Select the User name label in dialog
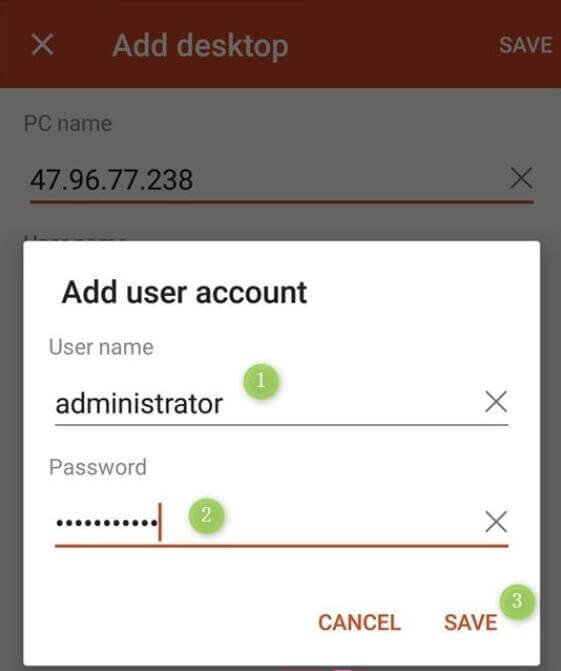The width and height of the screenshot is (561, 671). point(101,347)
